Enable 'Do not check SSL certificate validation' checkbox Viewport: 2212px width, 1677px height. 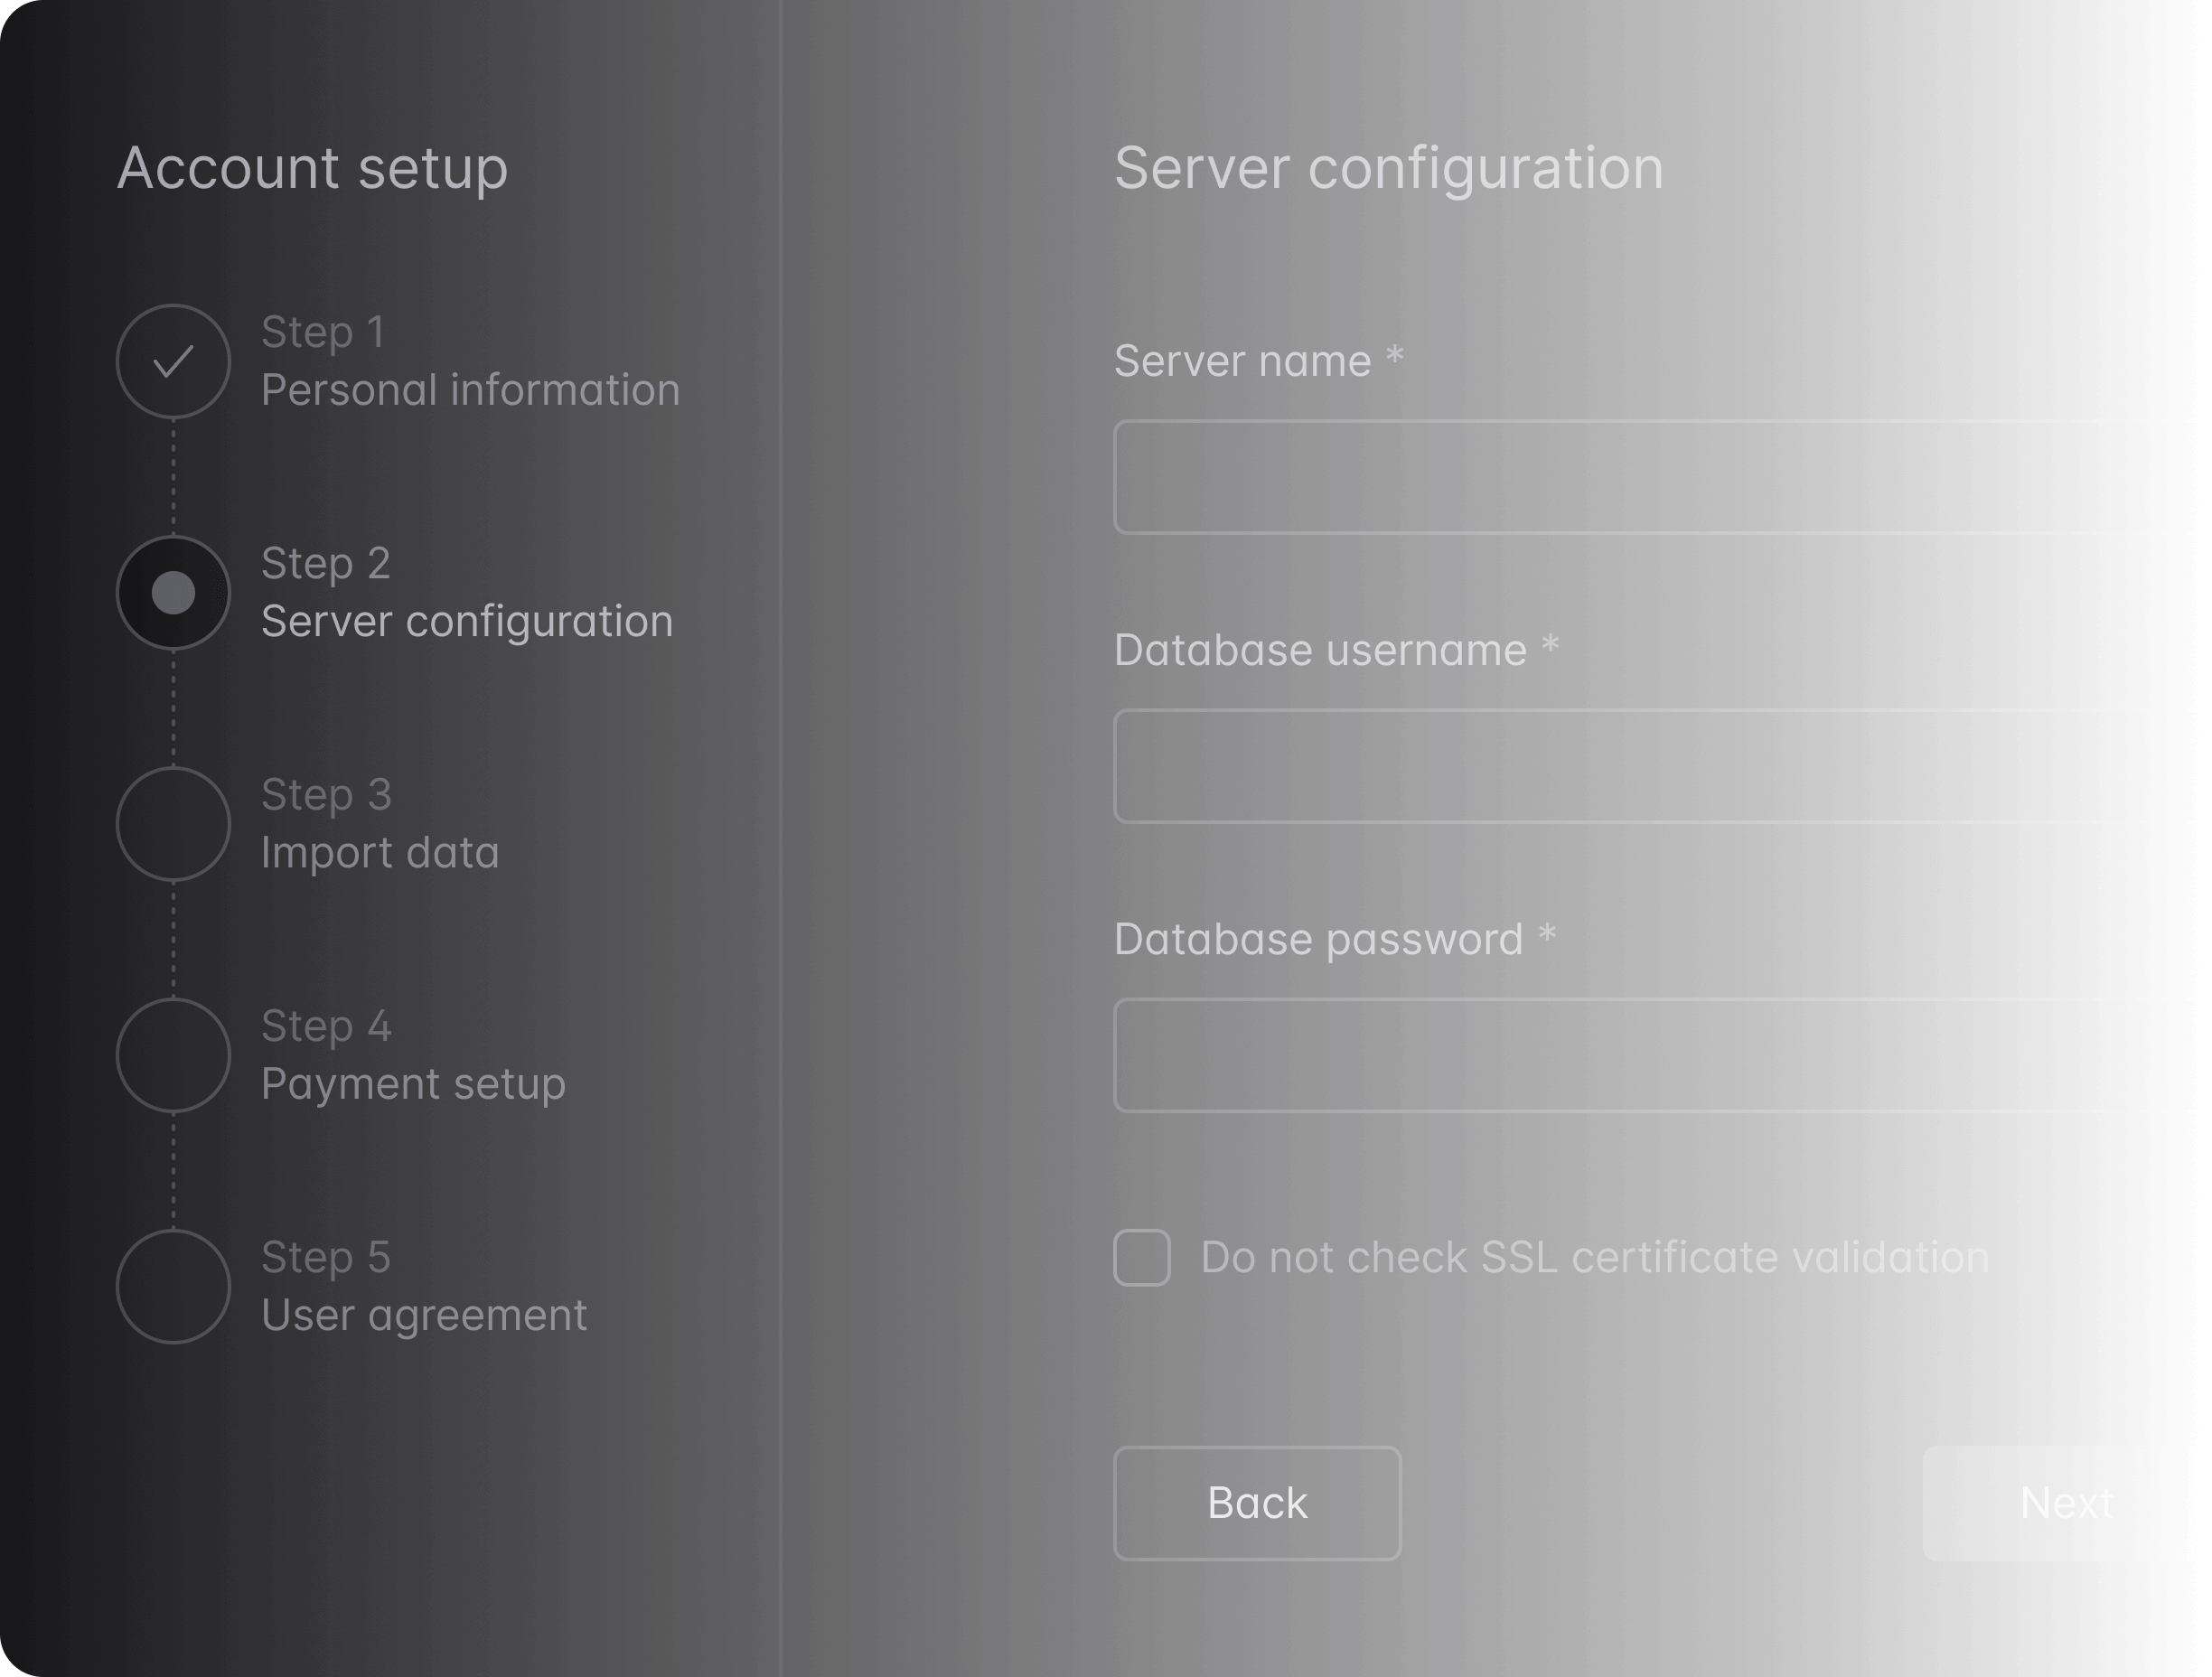1142,1257
